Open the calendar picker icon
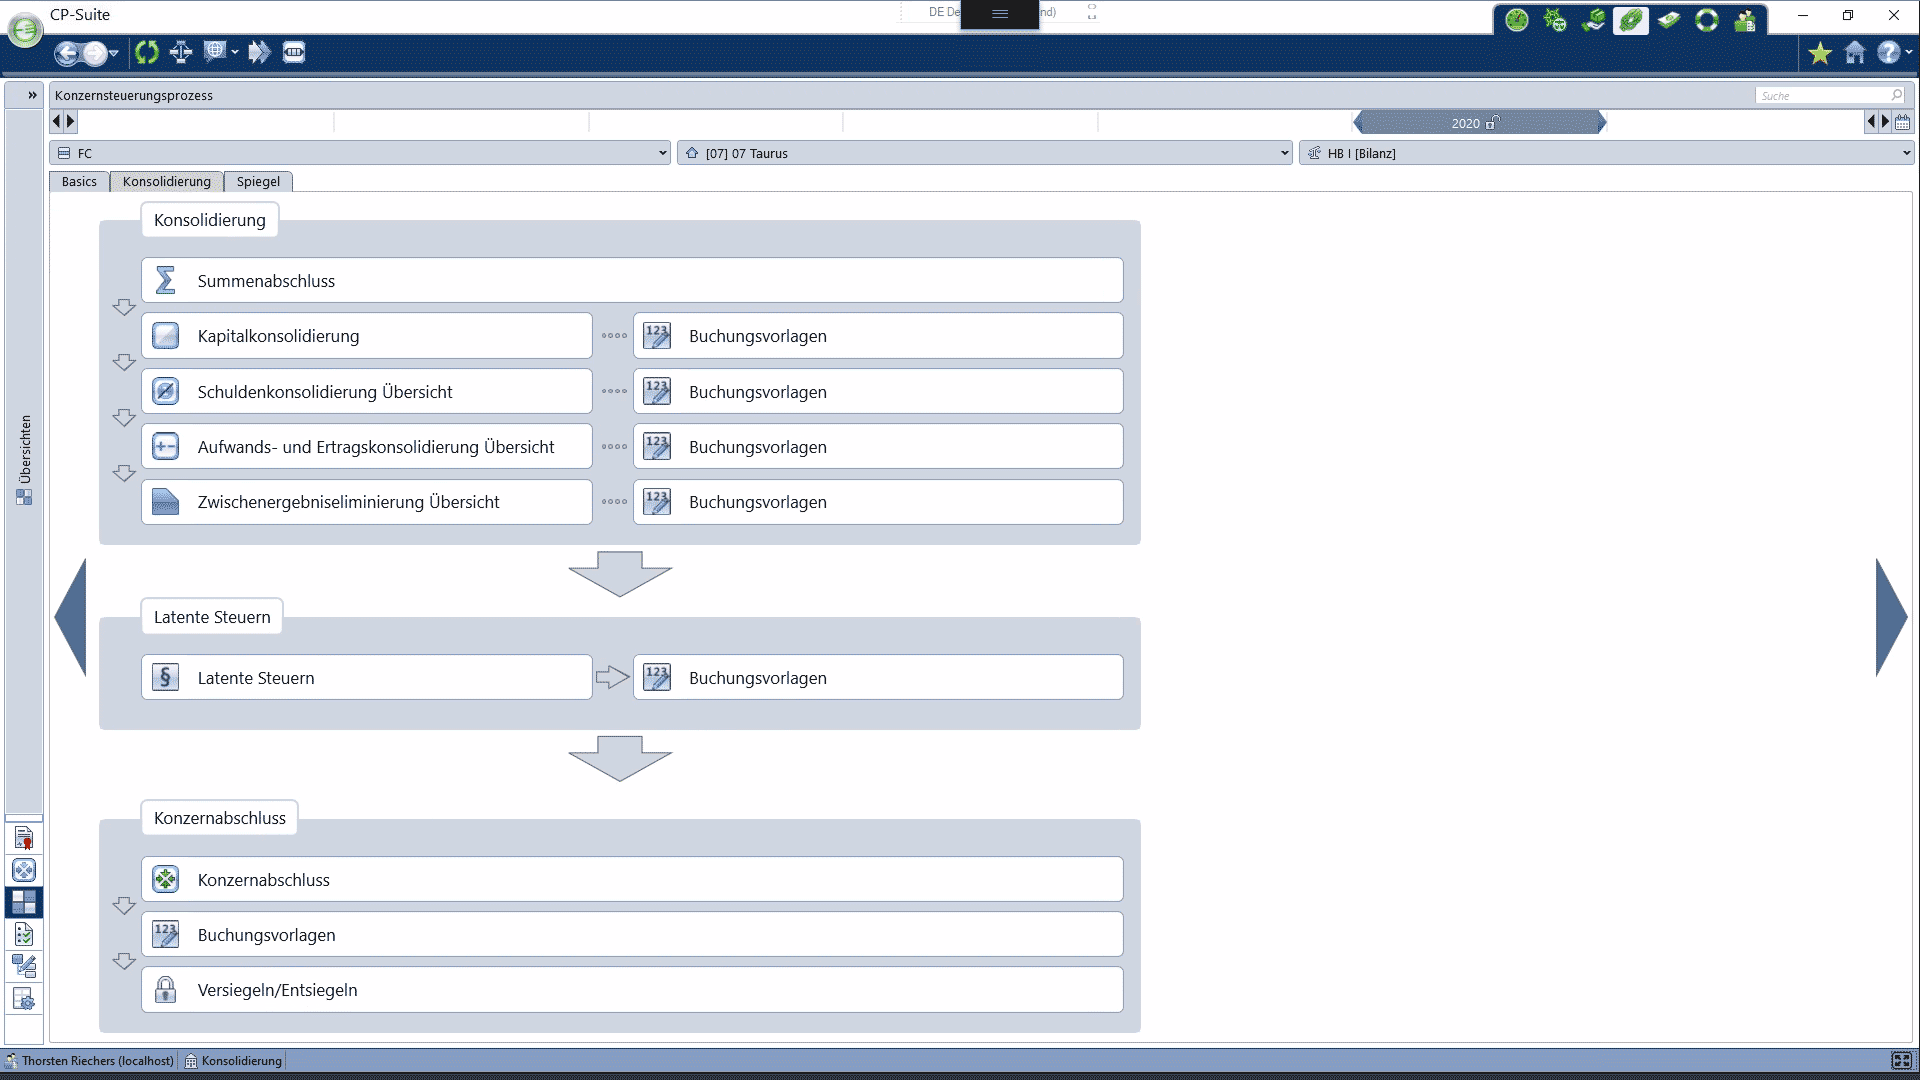The height and width of the screenshot is (1080, 1920). [1902, 122]
